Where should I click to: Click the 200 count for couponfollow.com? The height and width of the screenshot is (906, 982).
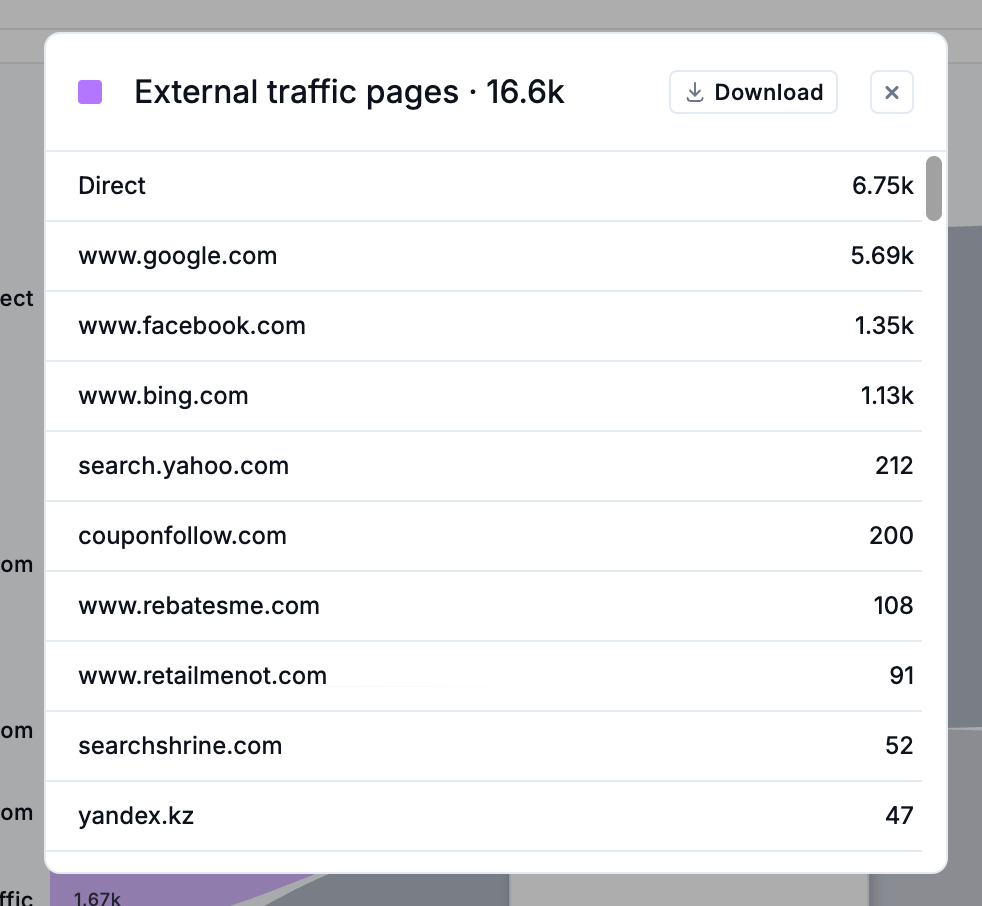pos(891,536)
